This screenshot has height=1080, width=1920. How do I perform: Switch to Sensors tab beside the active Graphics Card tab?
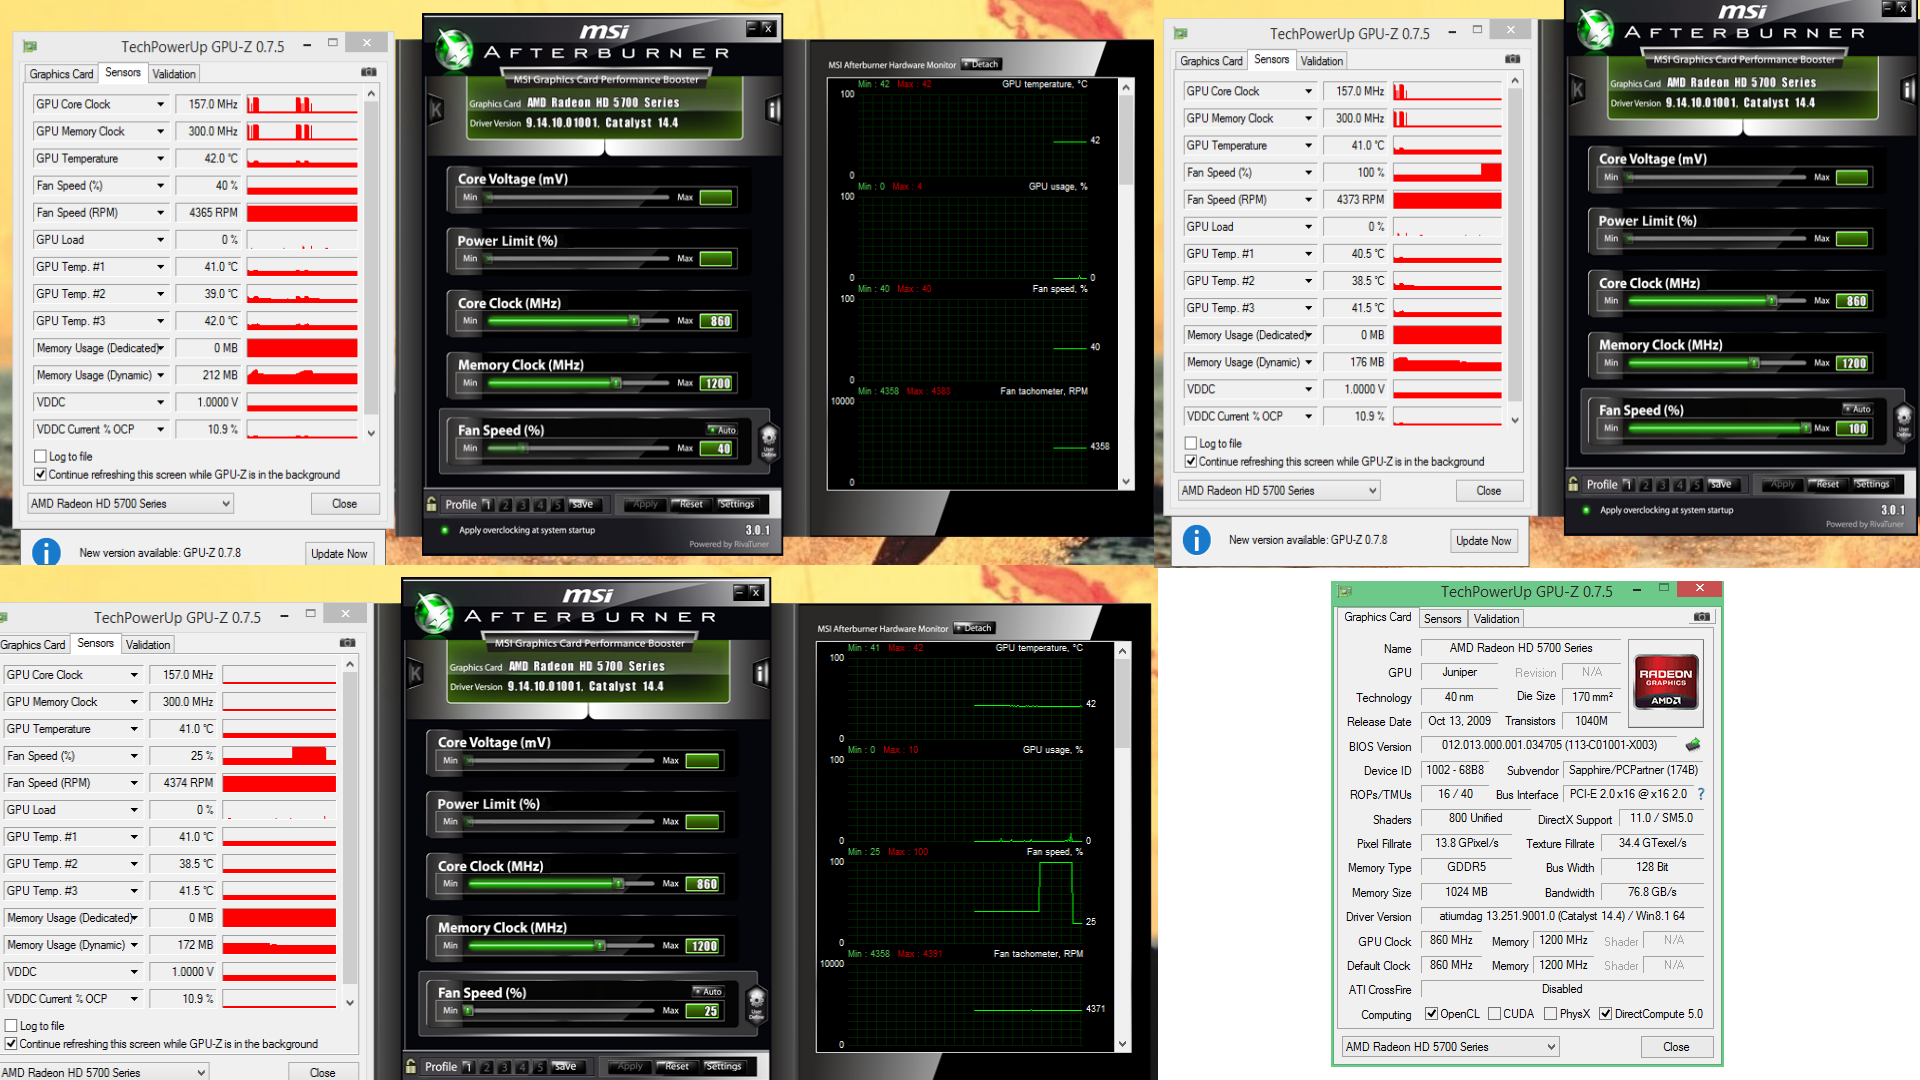point(1442,619)
